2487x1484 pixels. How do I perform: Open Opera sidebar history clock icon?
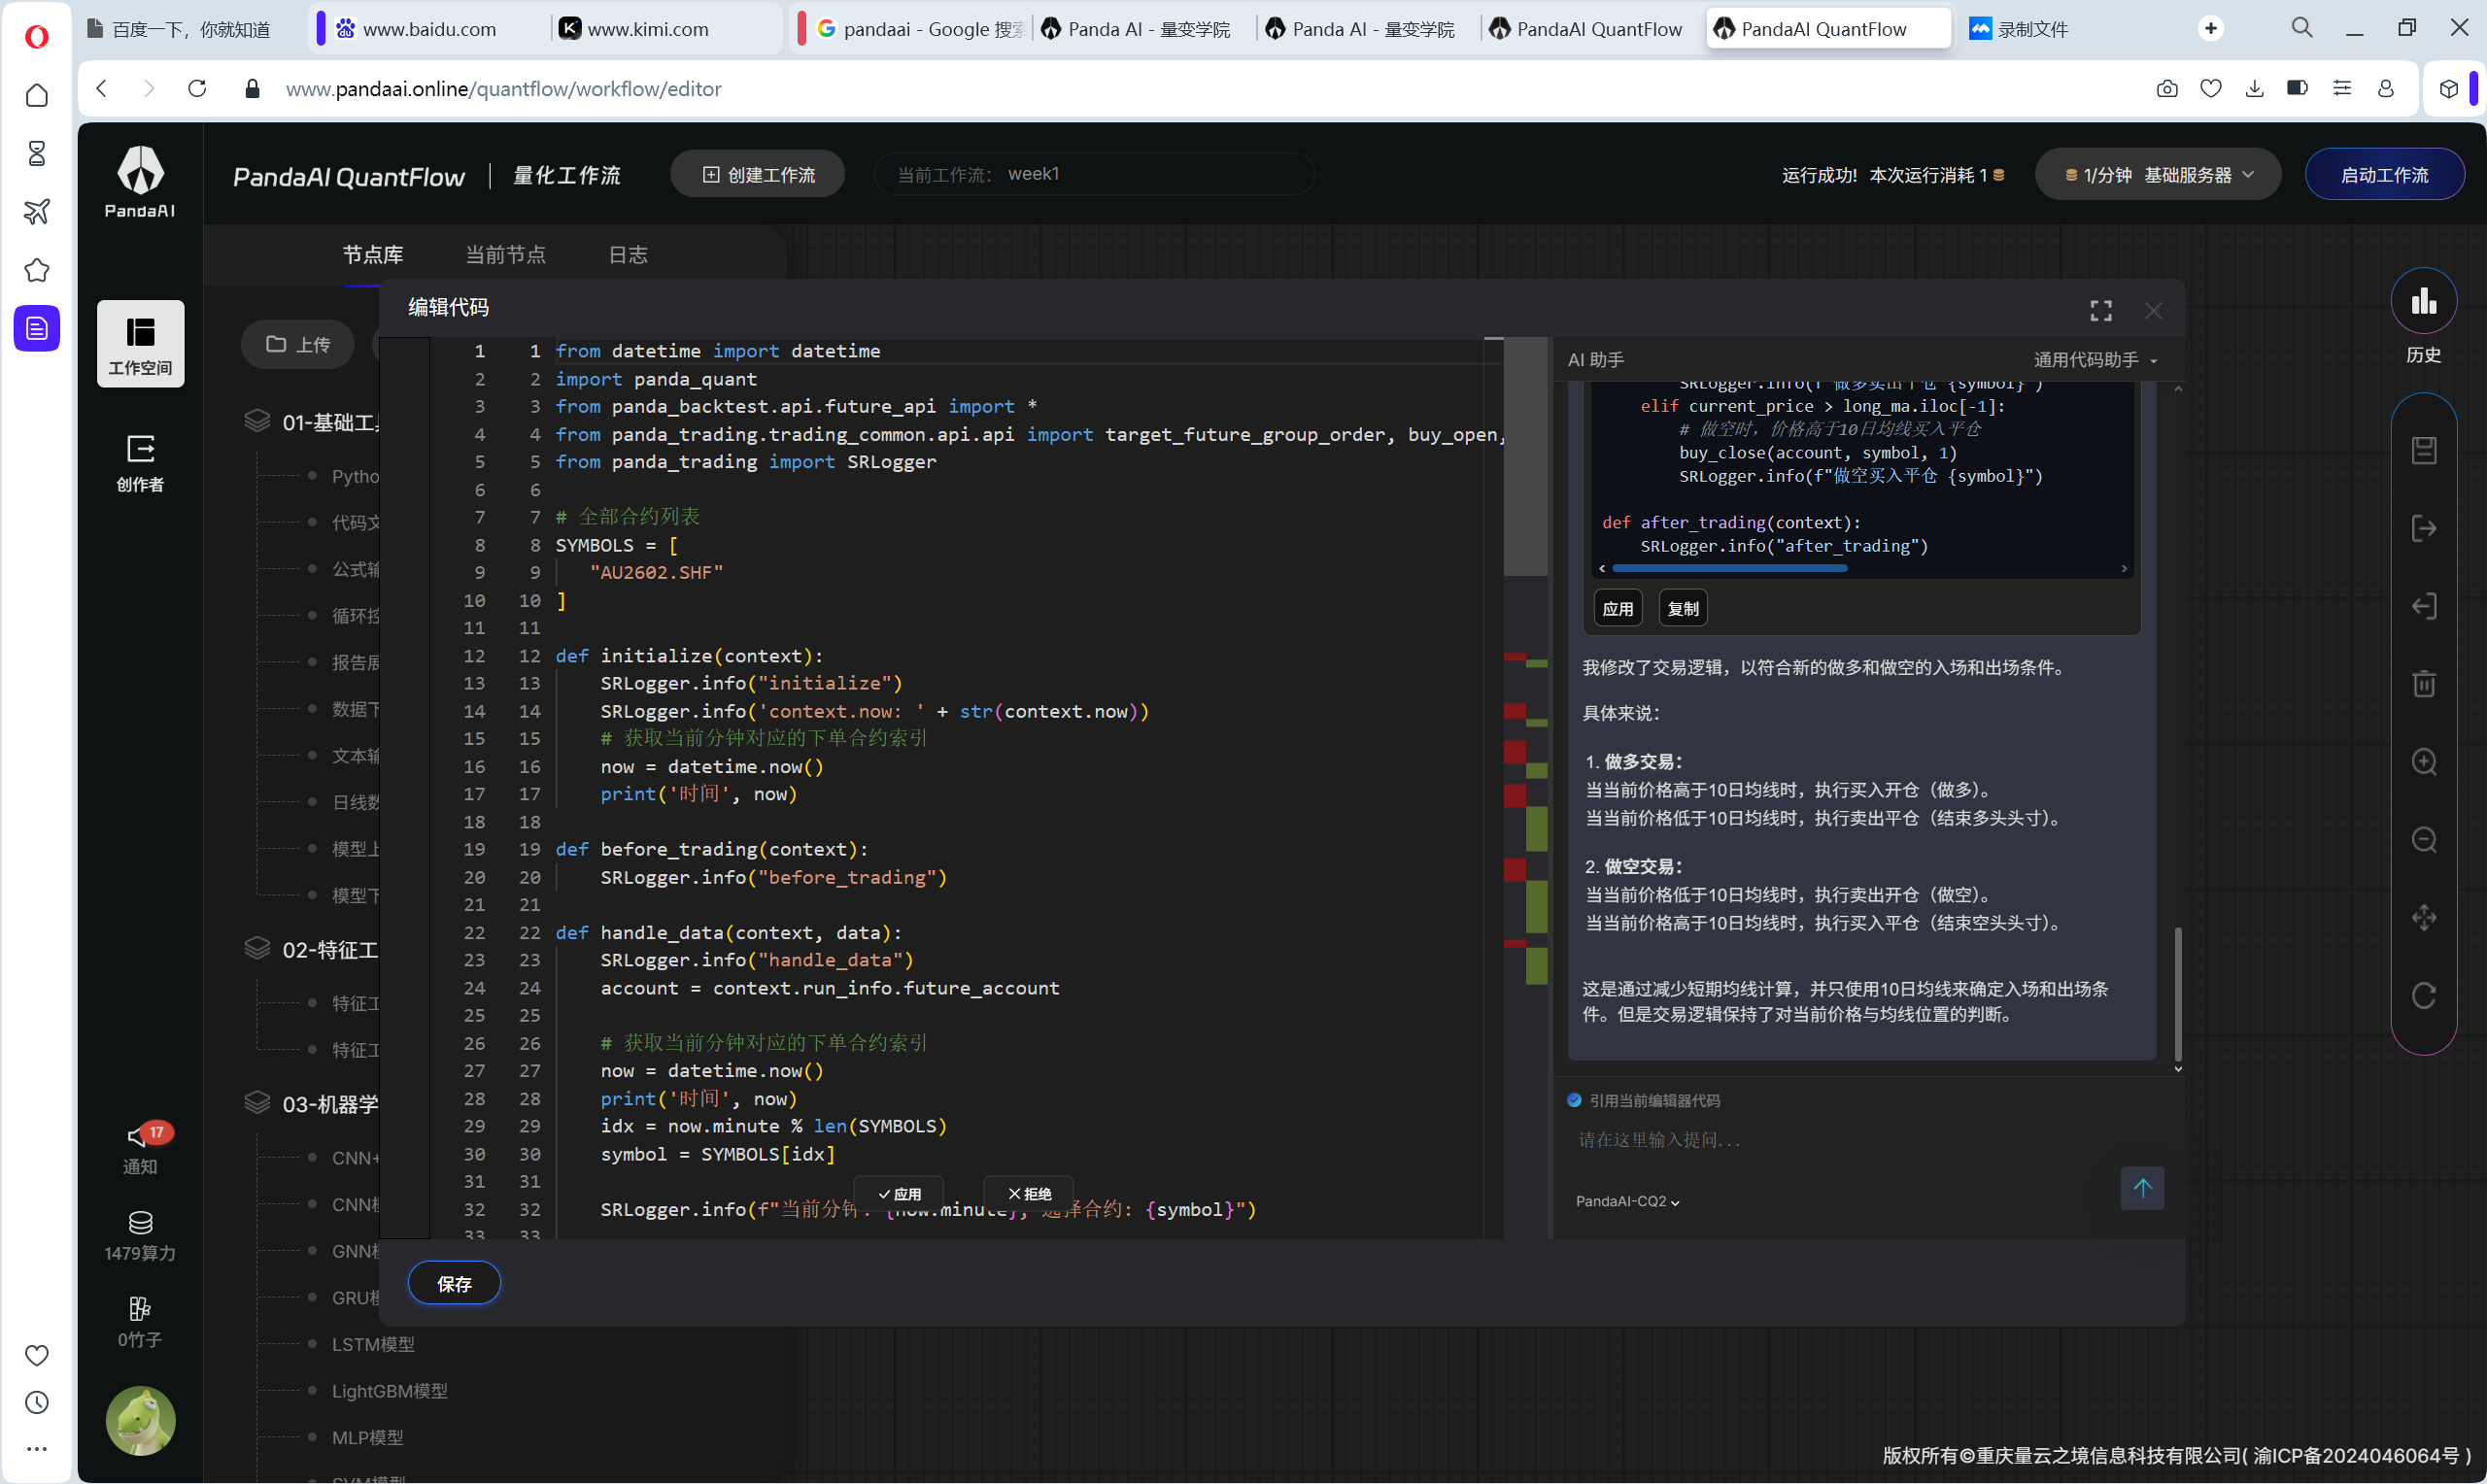37,1402
